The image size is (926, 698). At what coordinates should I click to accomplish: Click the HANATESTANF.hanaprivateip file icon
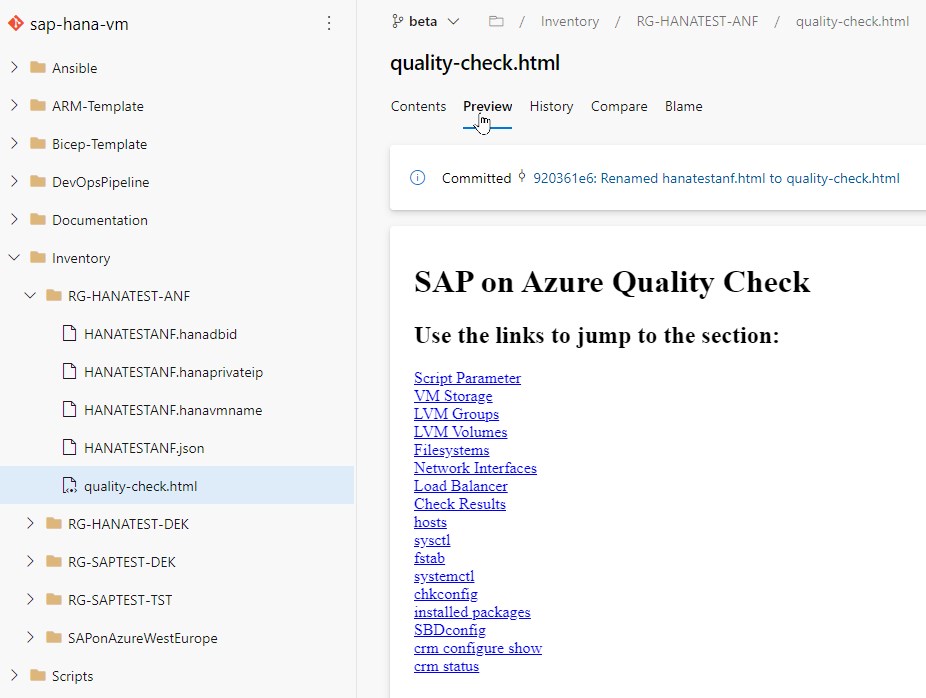(x=70, y=371)
